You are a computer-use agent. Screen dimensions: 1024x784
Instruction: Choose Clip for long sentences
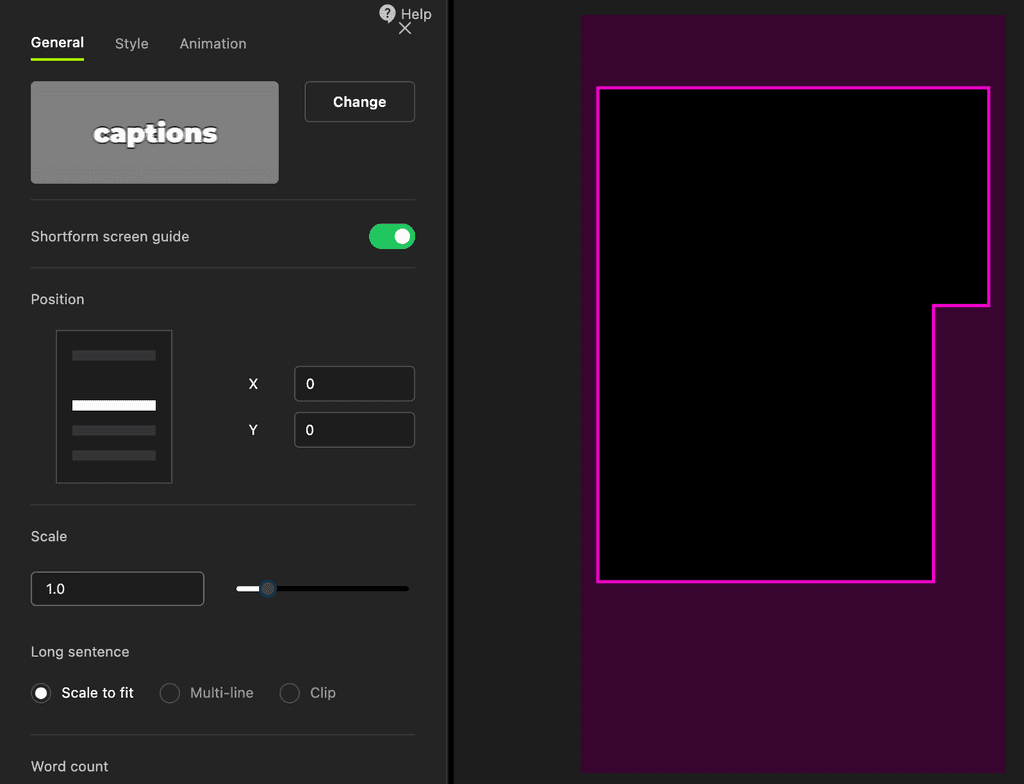pyautogui.click(x=289, y=692)
